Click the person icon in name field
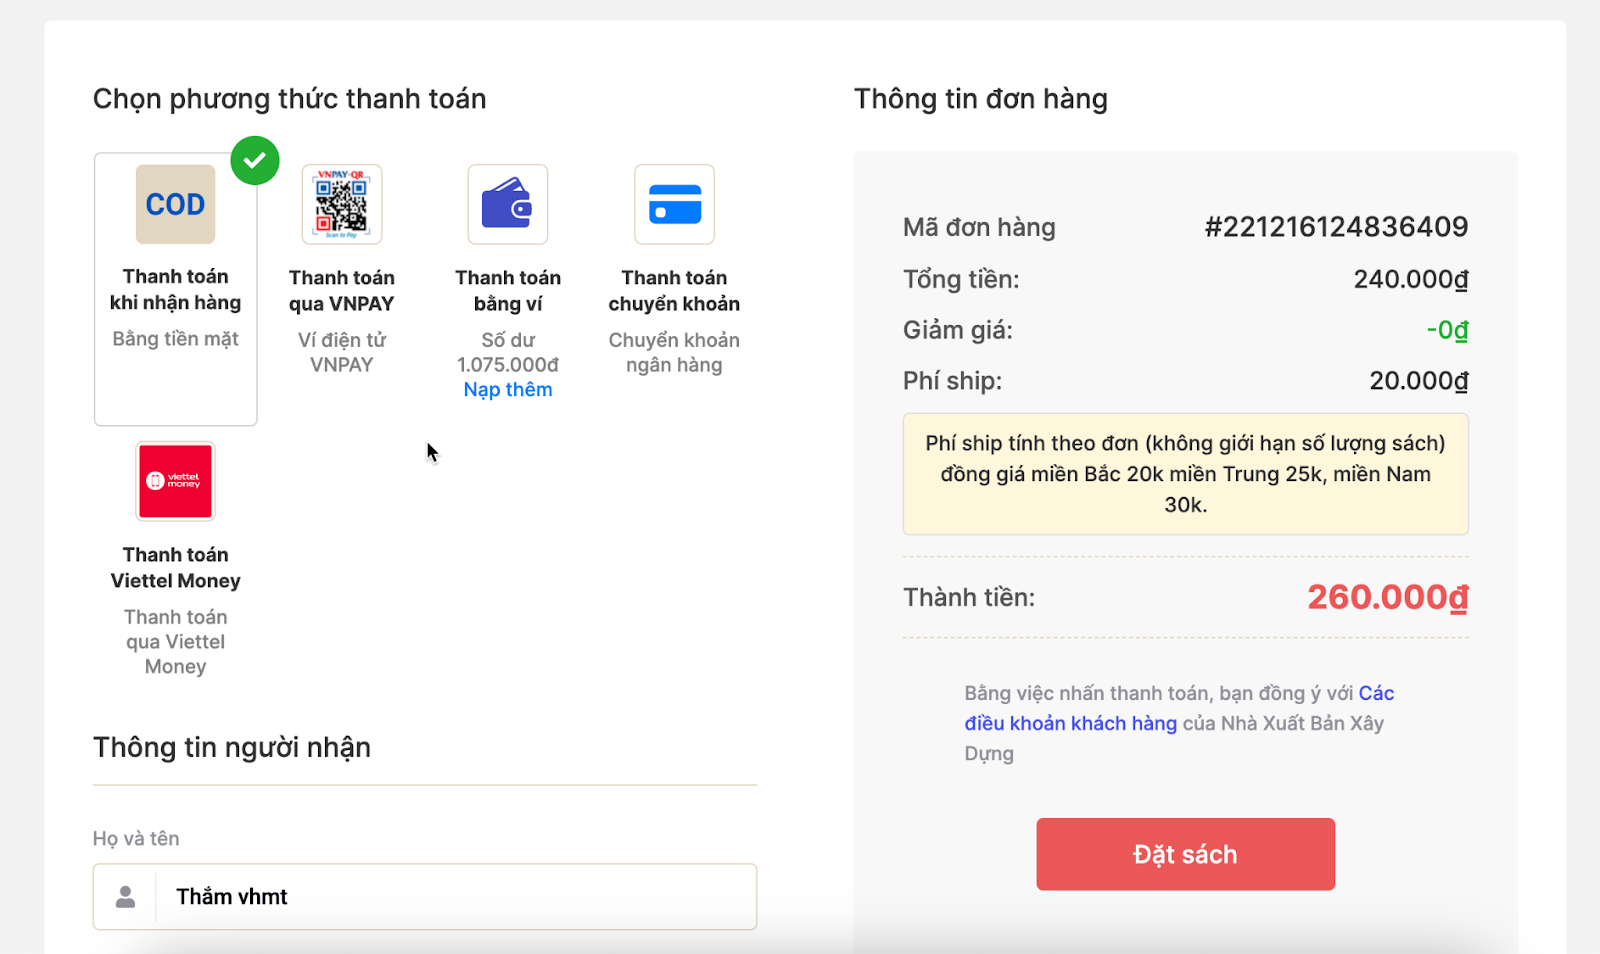Screen dimensions: 1600x954 point(125,897)
